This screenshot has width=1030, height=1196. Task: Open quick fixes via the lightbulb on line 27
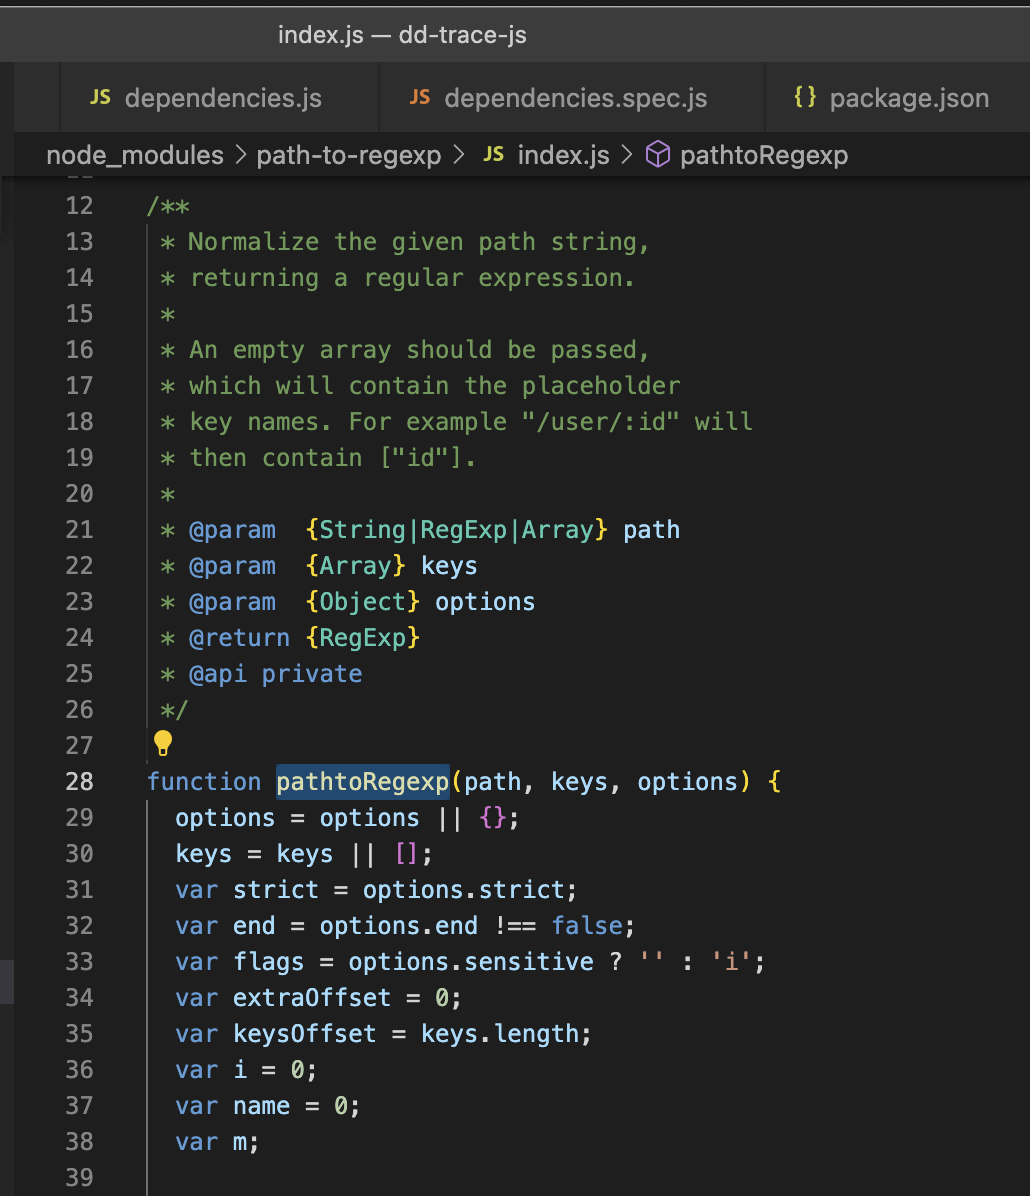pos(162,742)
